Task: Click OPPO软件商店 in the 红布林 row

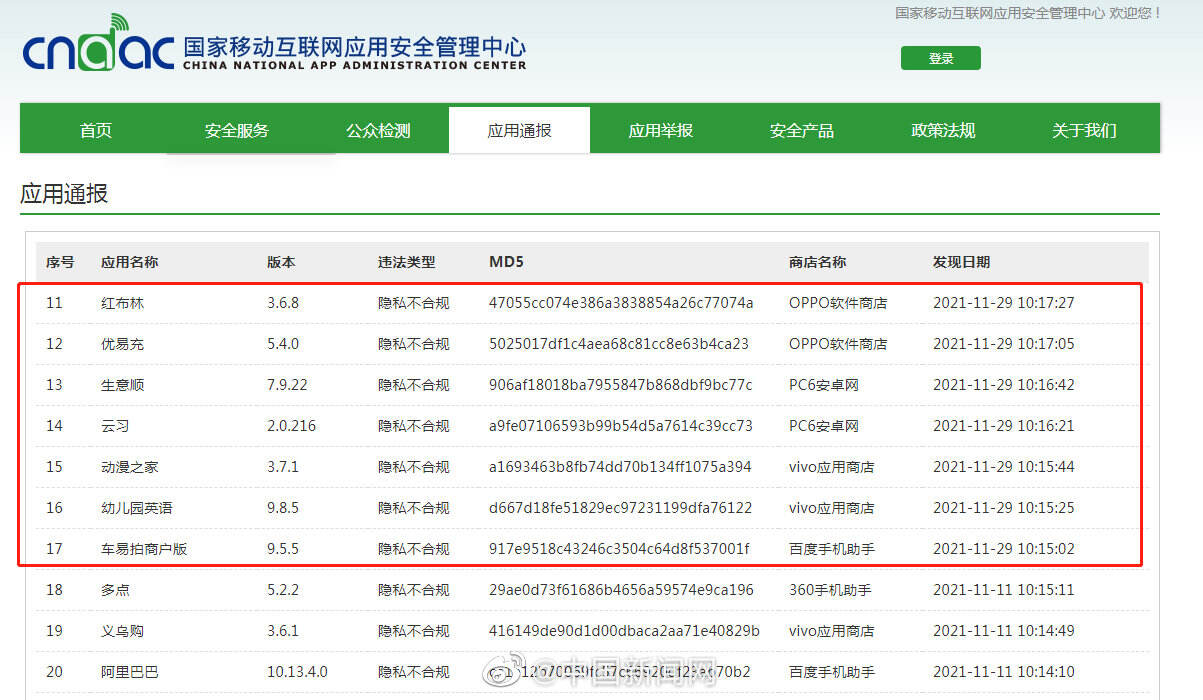Action: (x=838, y=303)
